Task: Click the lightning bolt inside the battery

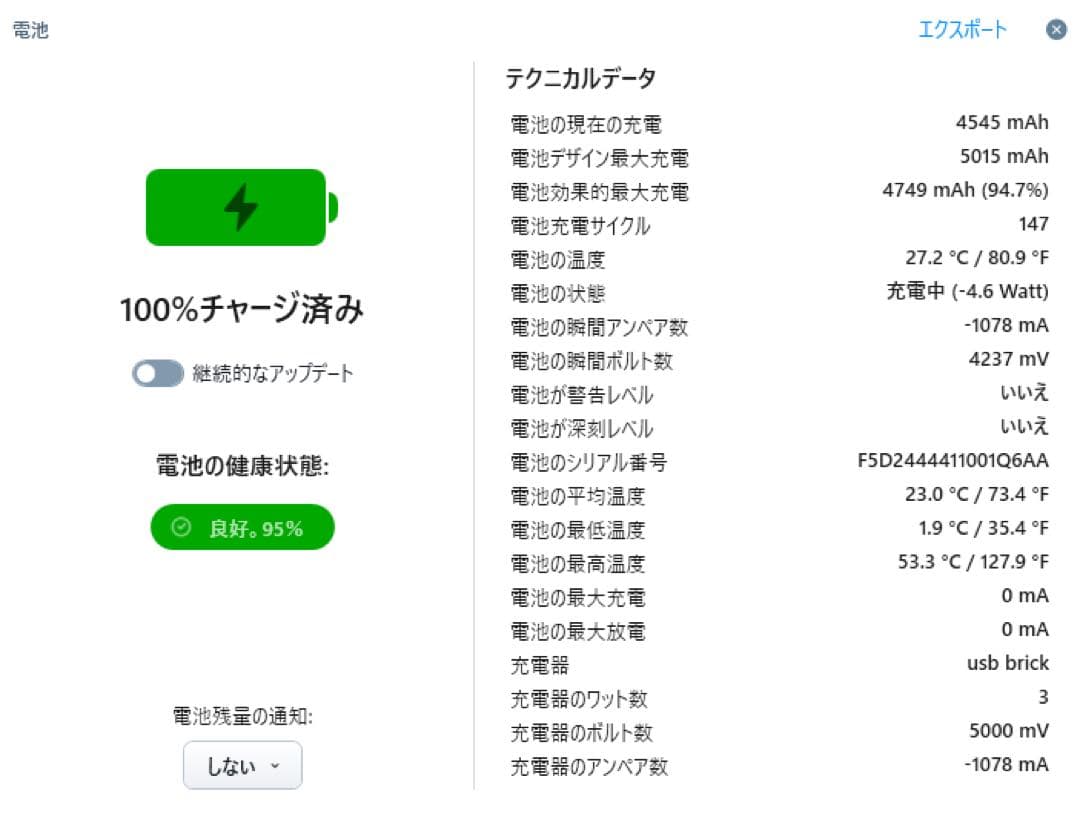Action: tap(240, 207)
